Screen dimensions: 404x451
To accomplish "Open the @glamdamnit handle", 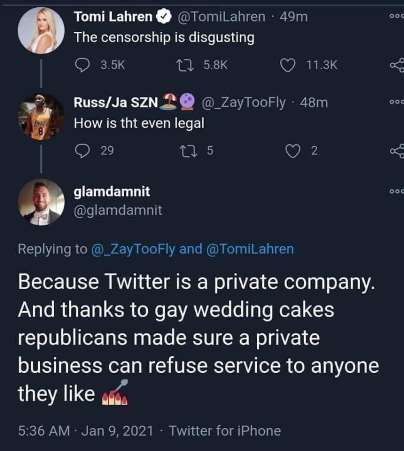I will (118, 210).
